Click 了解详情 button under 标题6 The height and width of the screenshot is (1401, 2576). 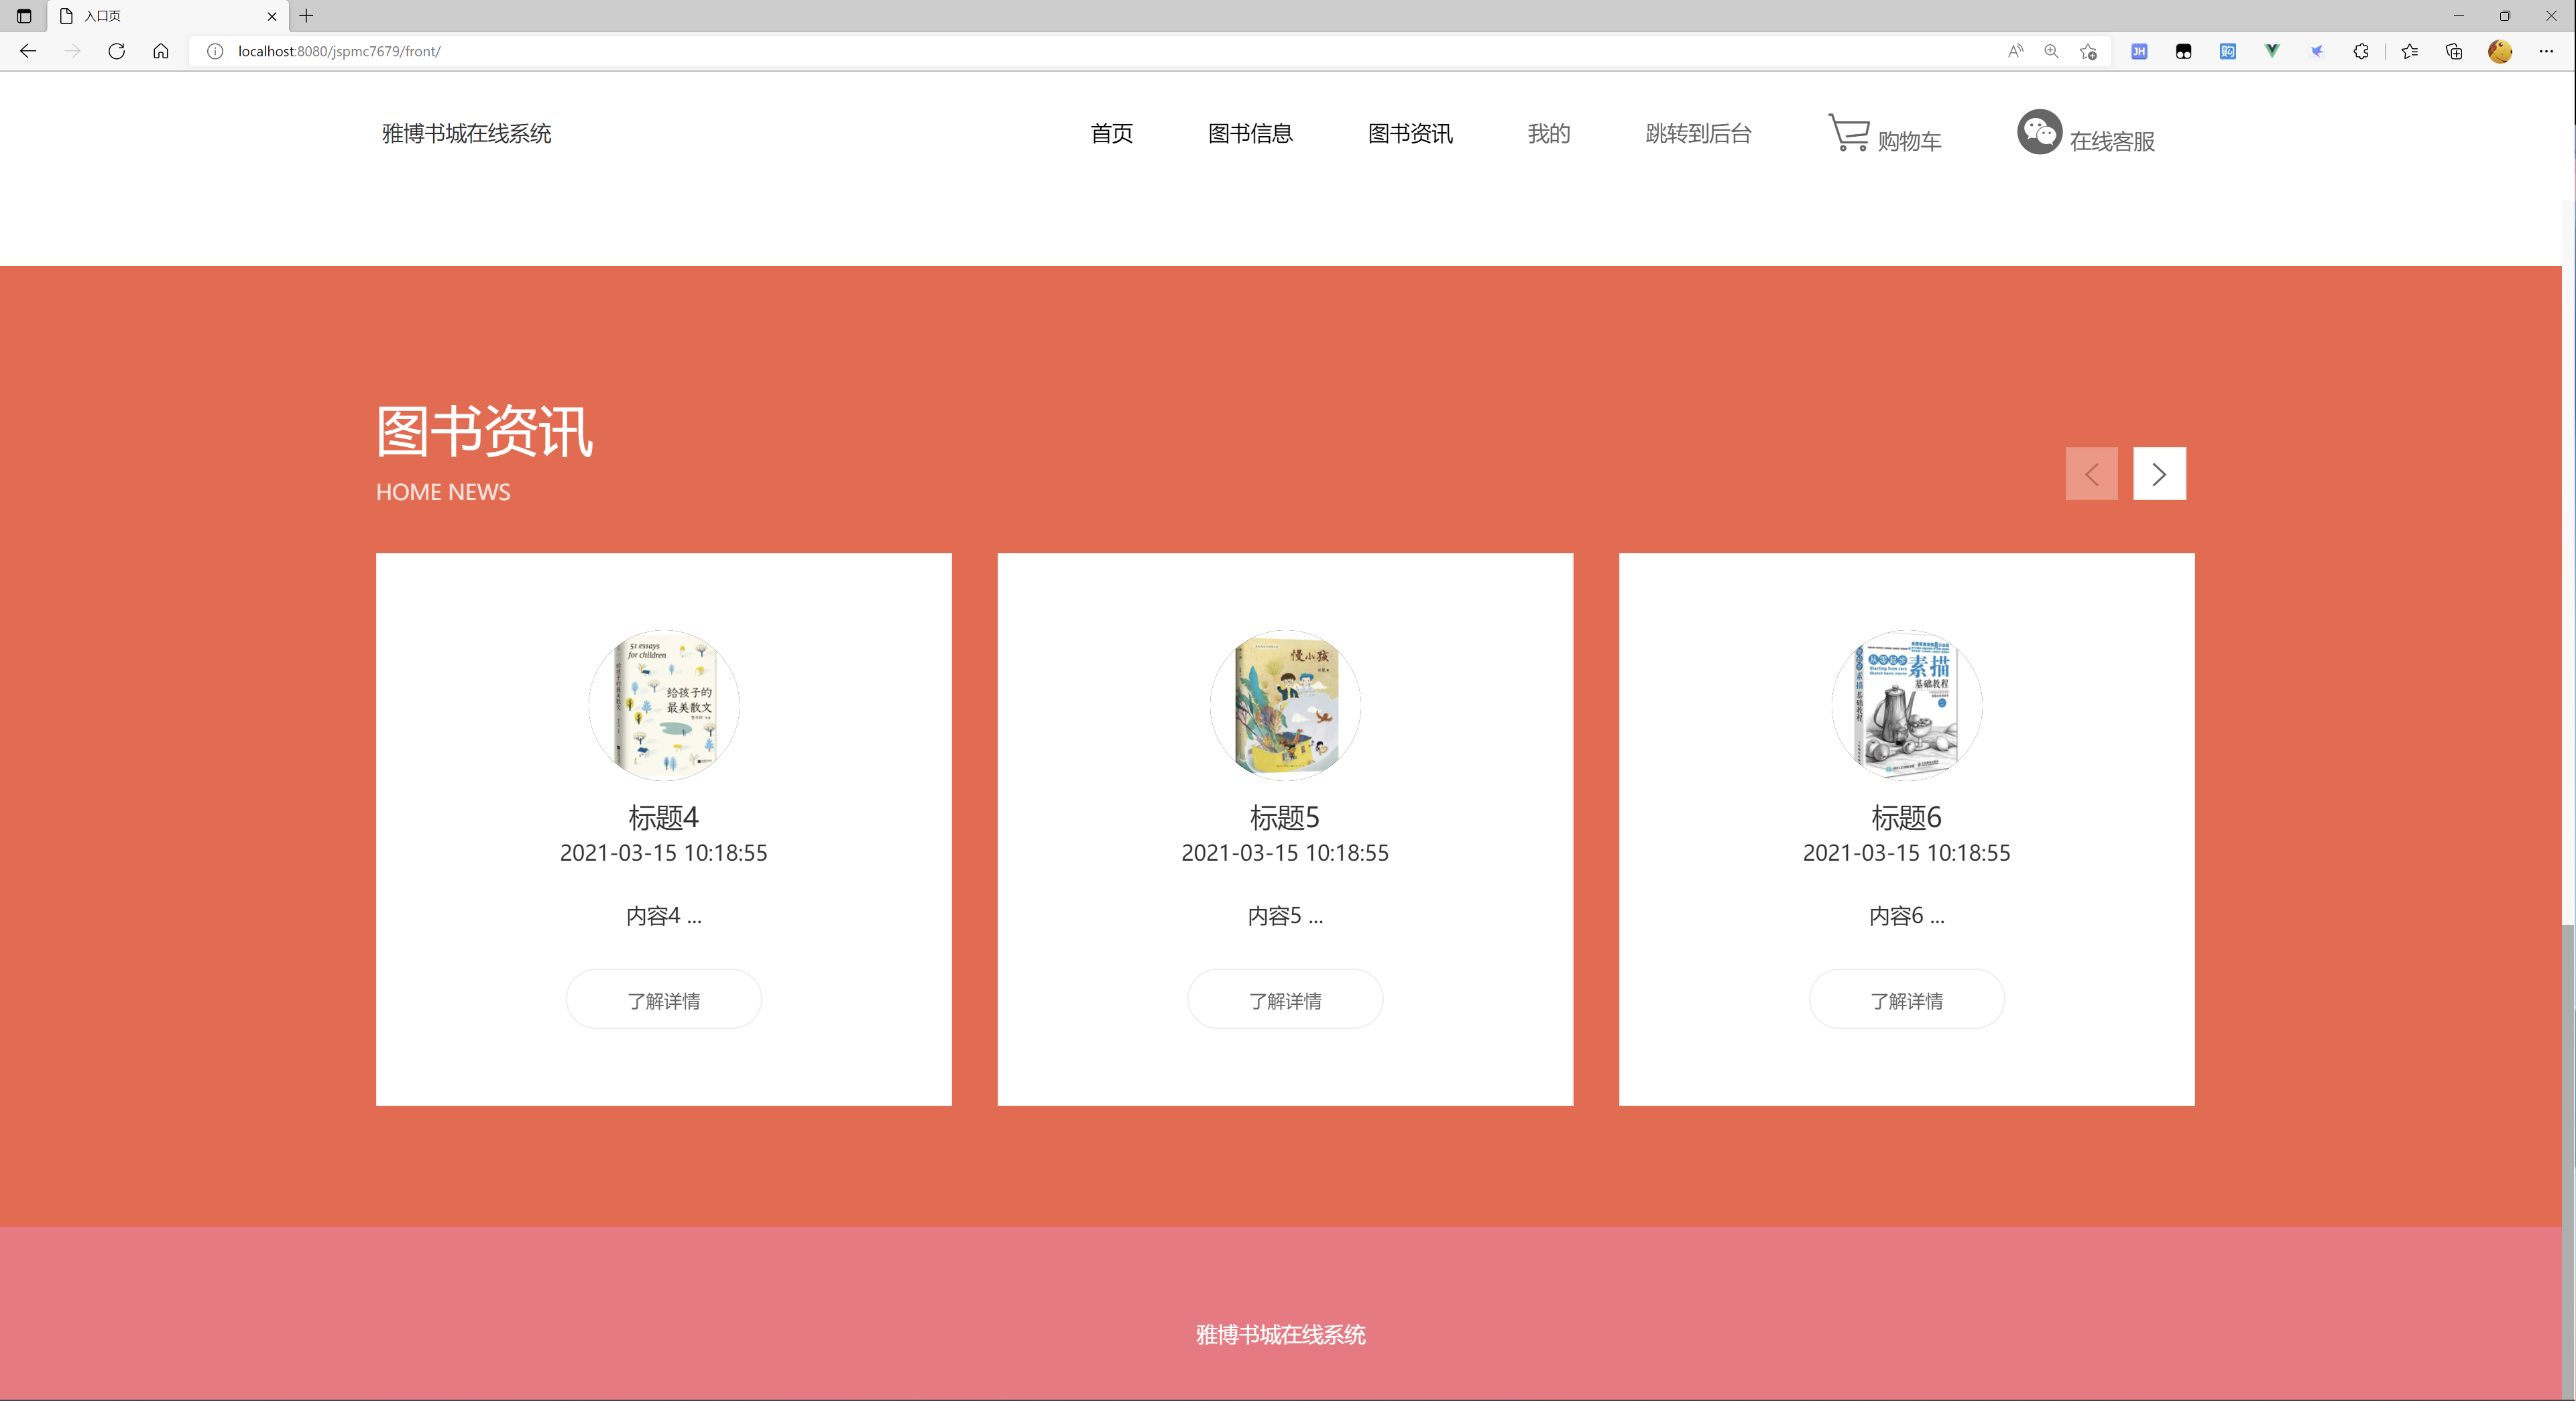tap(1906, 1000)
